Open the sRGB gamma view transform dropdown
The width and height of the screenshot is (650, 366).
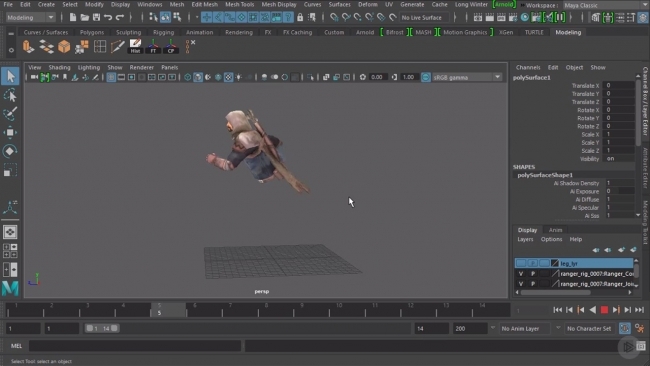point(467,78)
